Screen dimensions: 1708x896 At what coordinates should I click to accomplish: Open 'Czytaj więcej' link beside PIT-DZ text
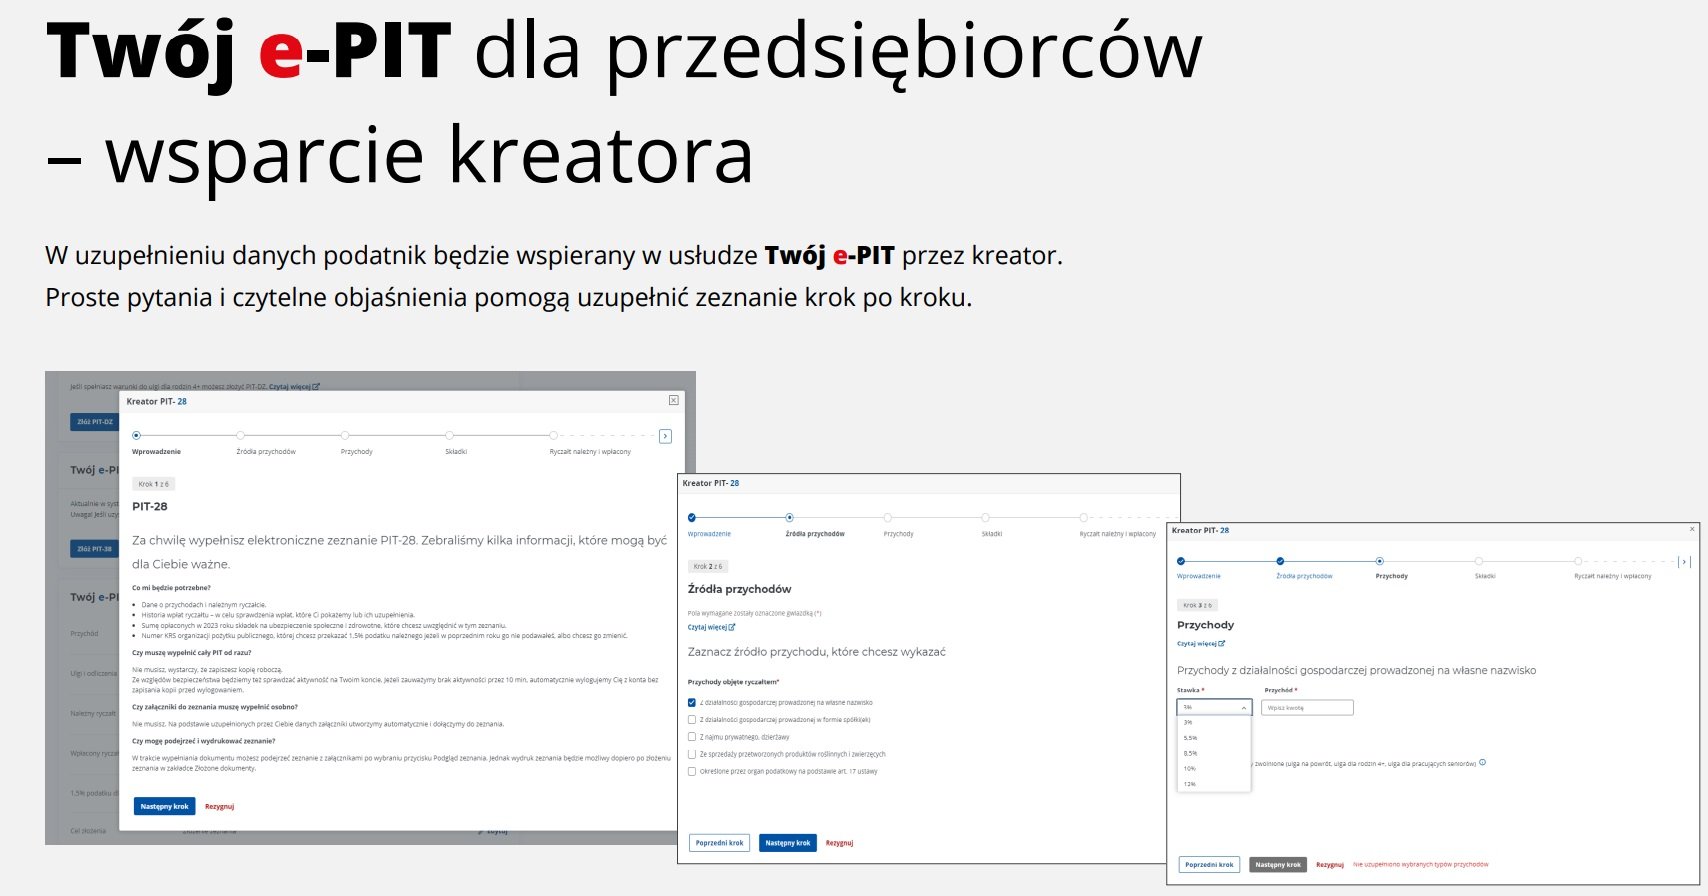click(294, 386)
